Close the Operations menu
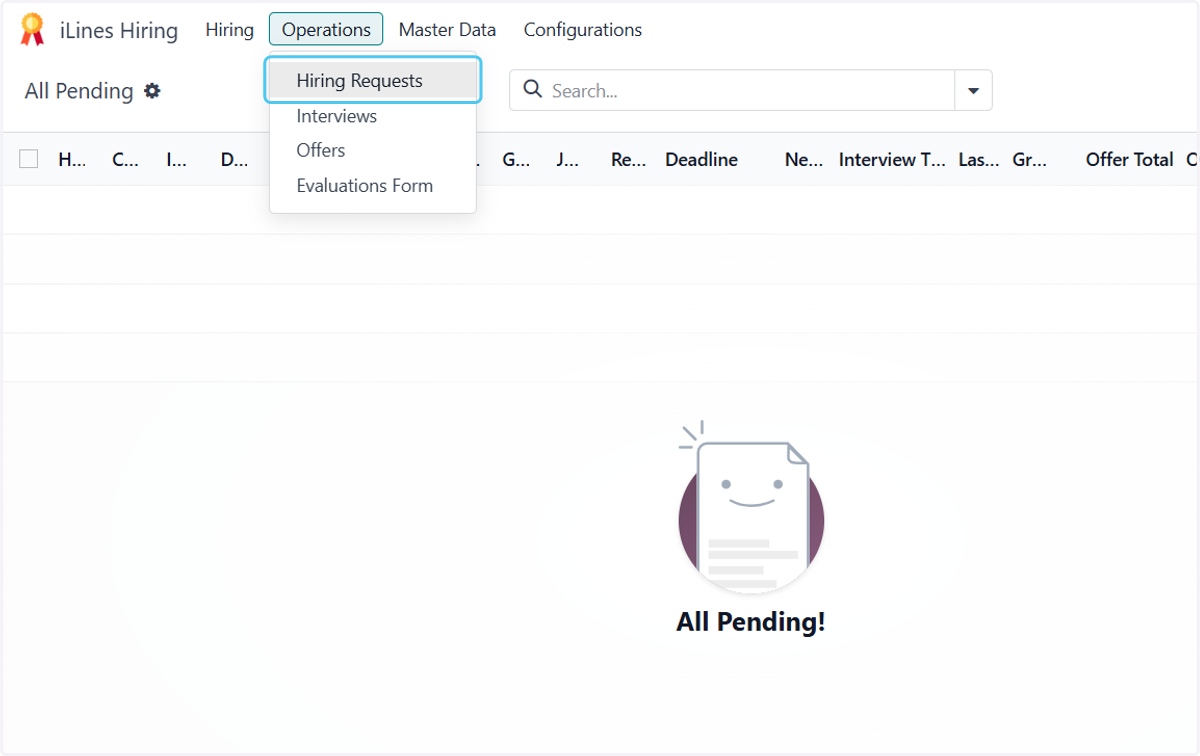Screen dimensions: 1200x756 click(326, 30)
